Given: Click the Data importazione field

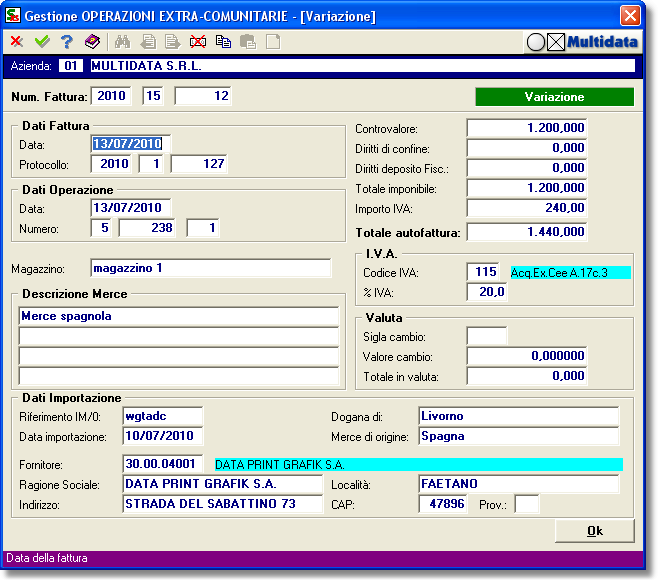Looking at the screenshot, I should [x=163, y=436].
